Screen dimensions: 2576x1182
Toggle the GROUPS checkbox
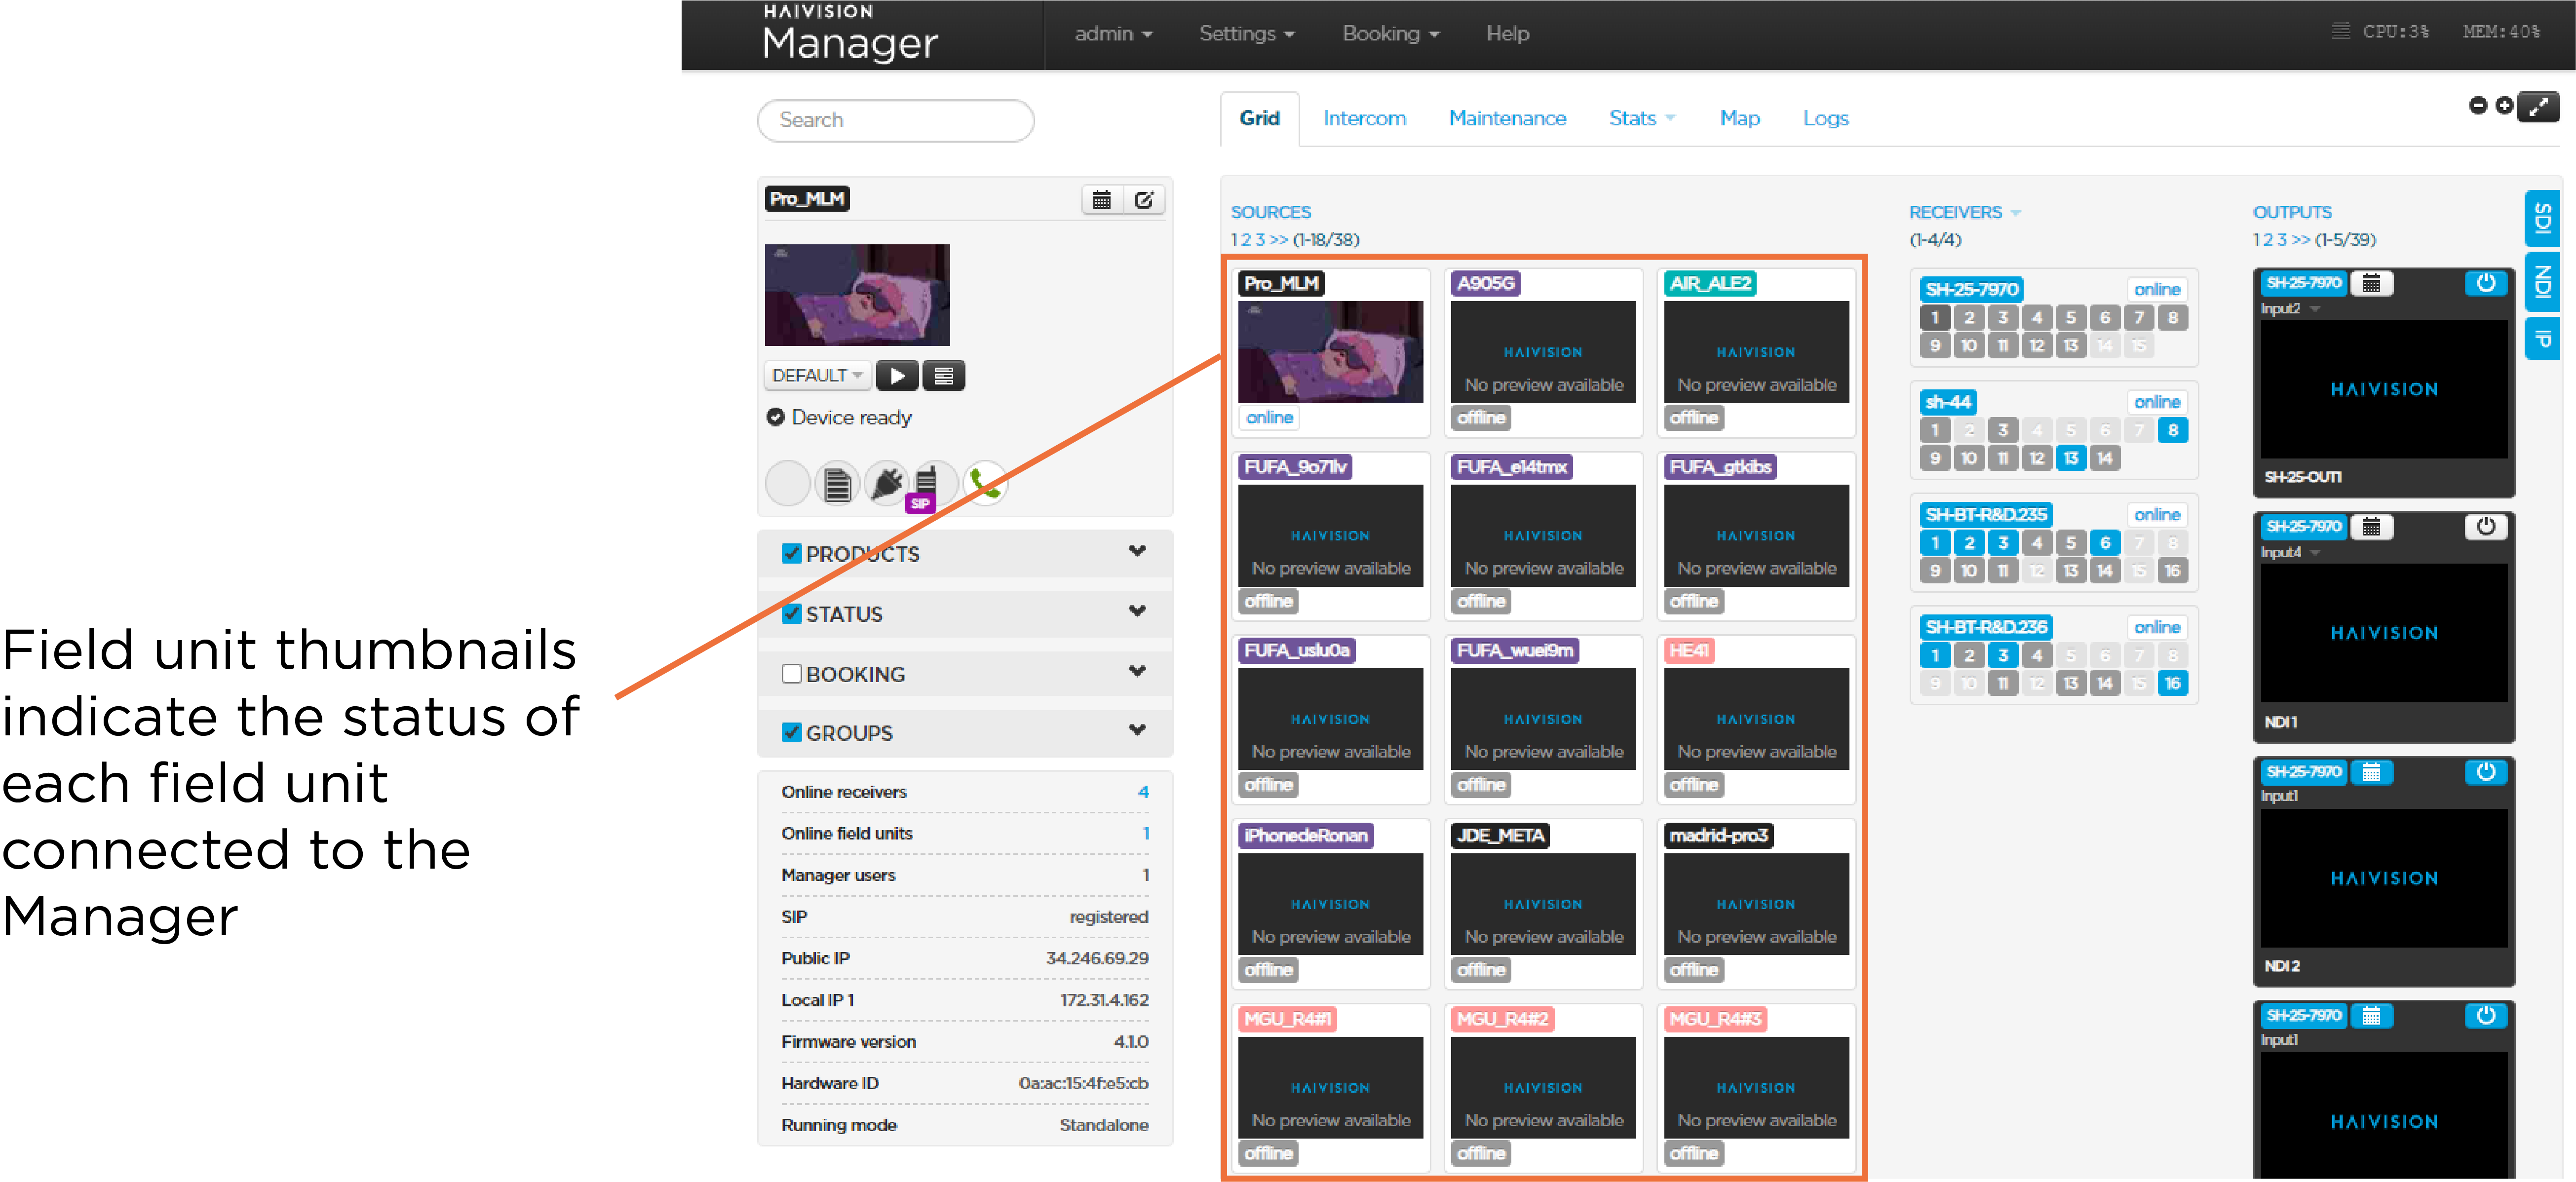point(791,733)
